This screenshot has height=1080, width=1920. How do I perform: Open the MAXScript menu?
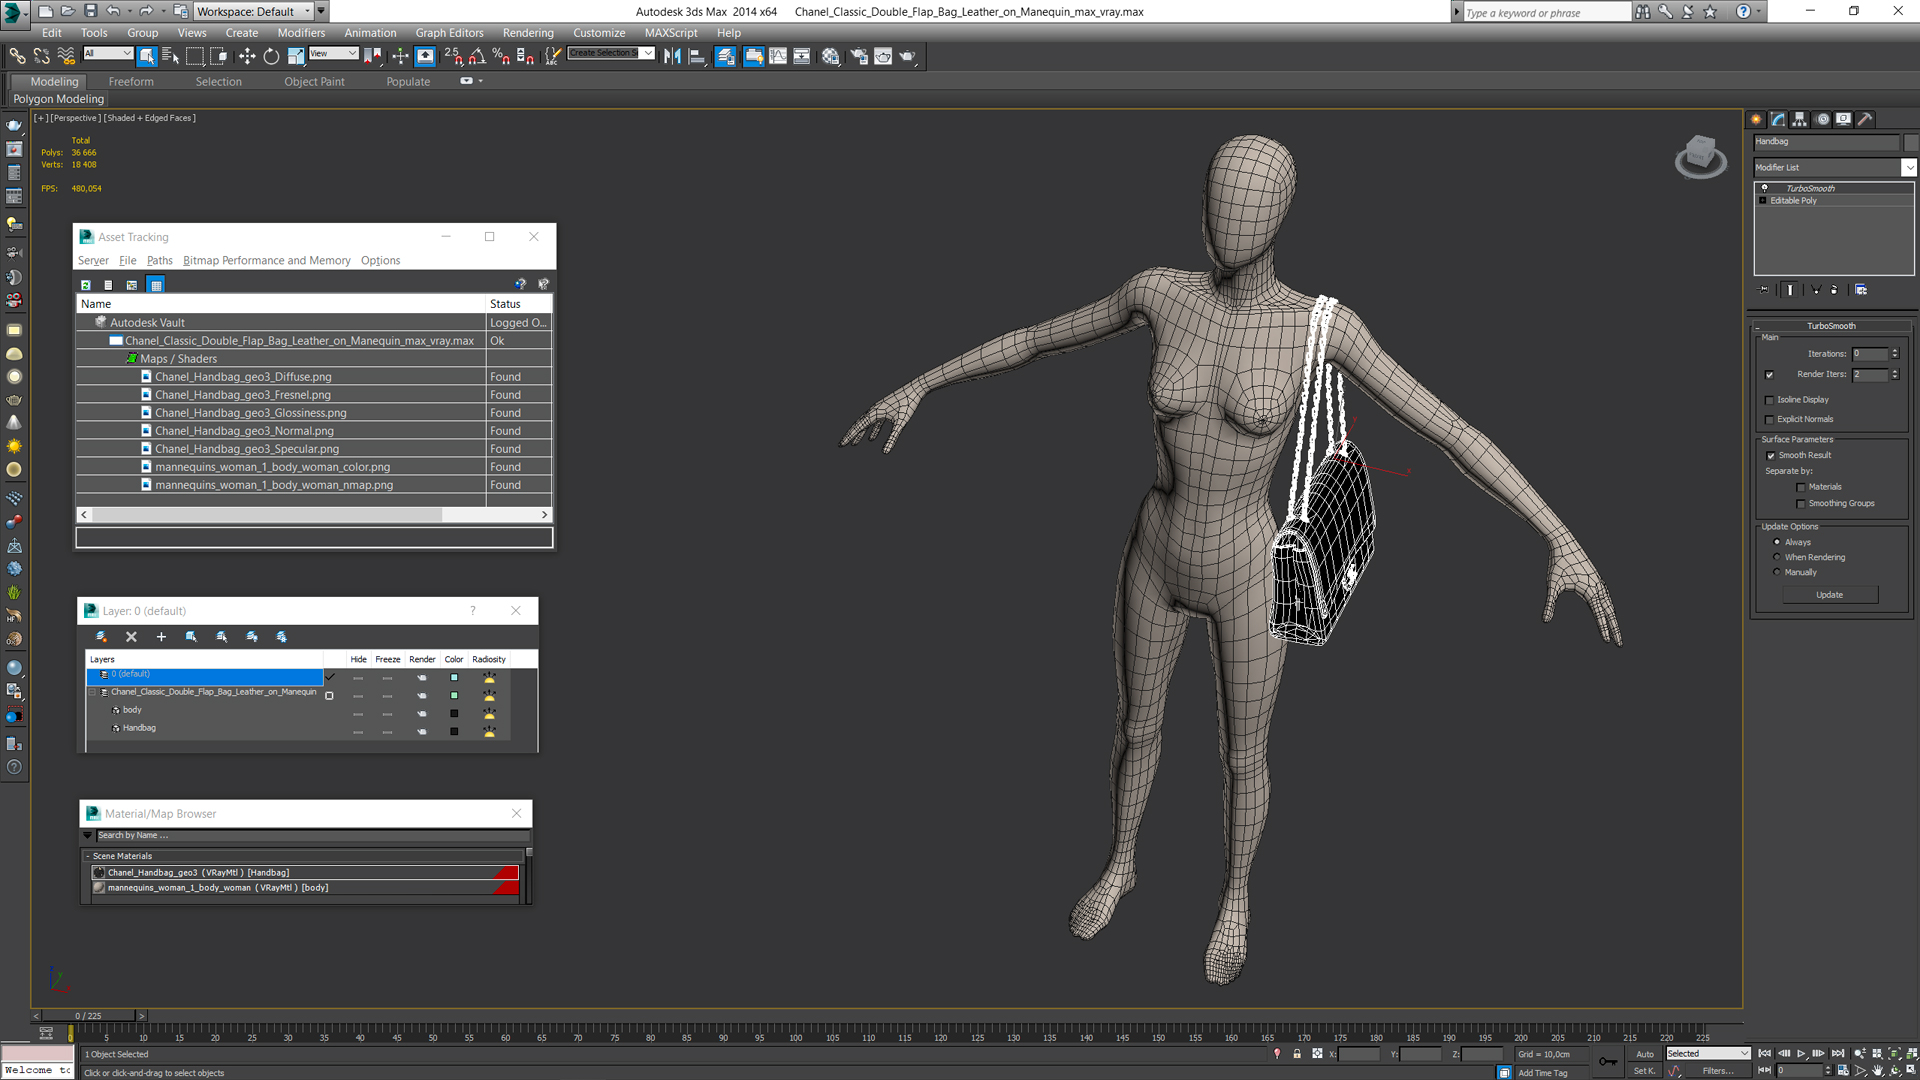(671, 33)
